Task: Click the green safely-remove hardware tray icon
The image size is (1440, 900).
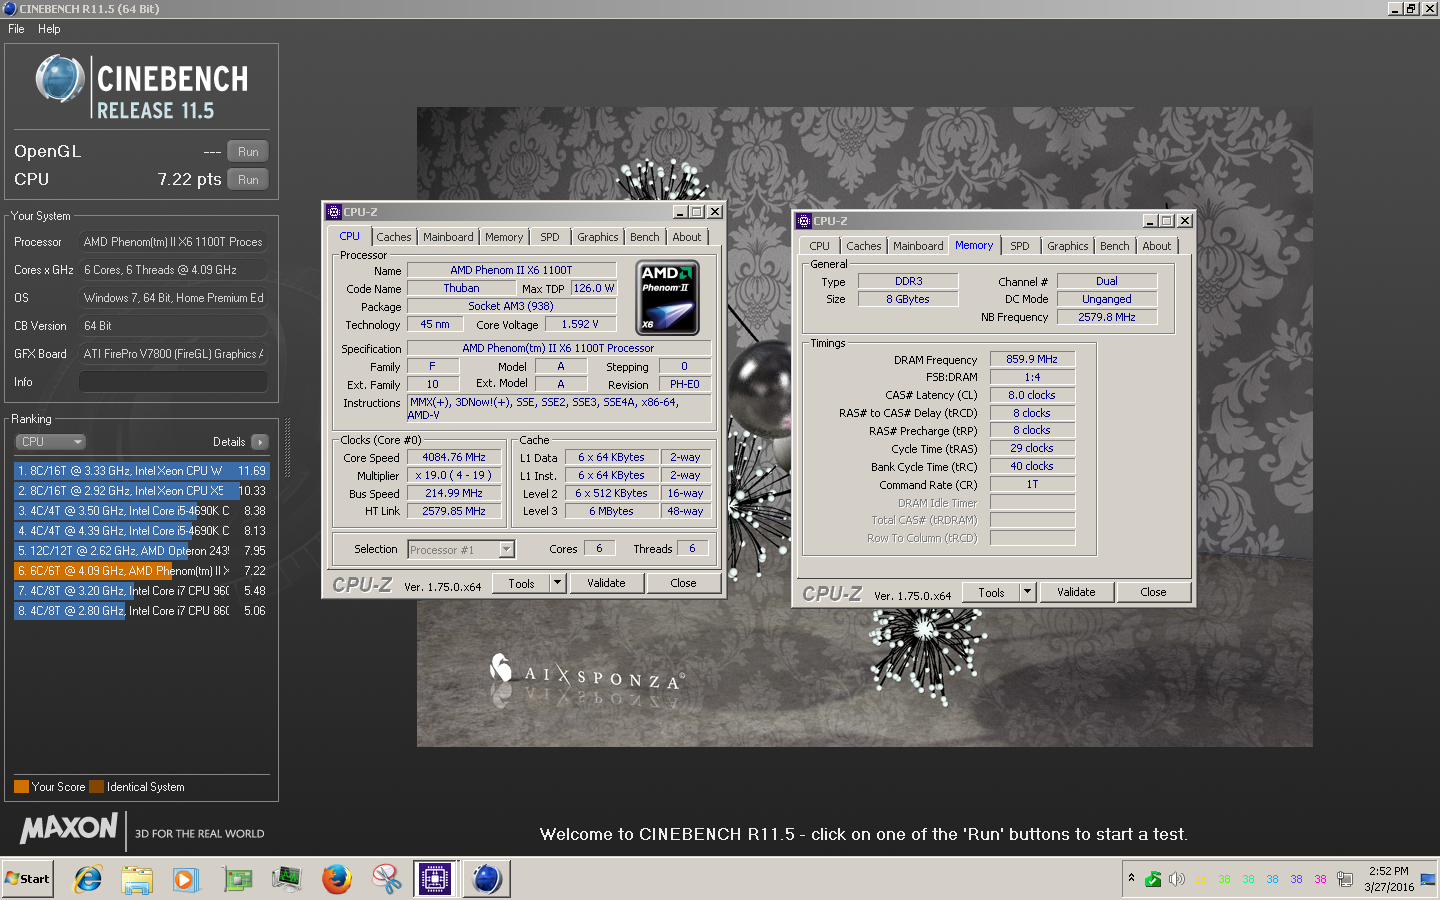Action: click(1153, 879)
